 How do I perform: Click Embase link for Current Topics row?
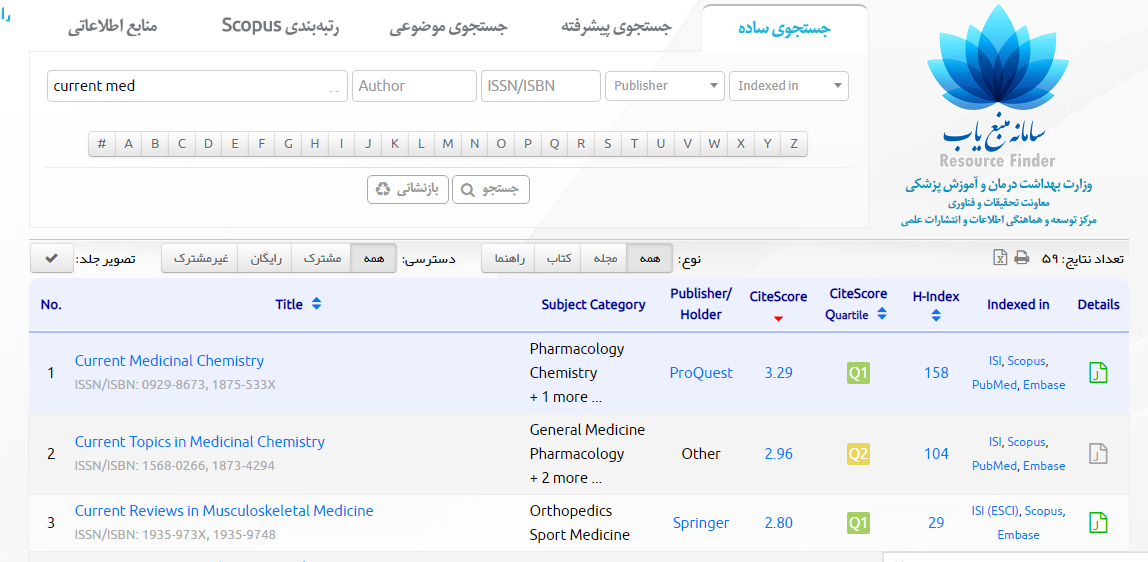coord(1044,465)
